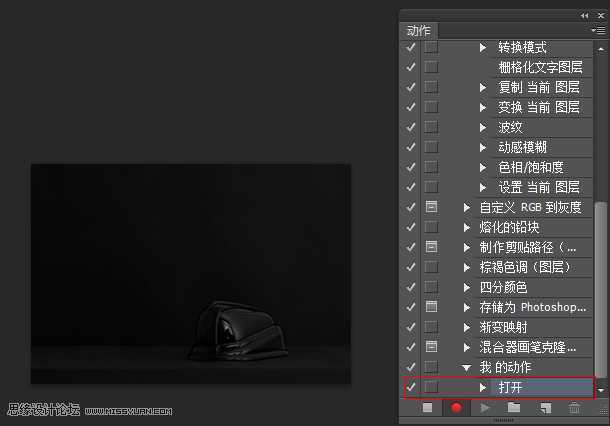Select the 变换 当前 图层 step

point(539,107)
